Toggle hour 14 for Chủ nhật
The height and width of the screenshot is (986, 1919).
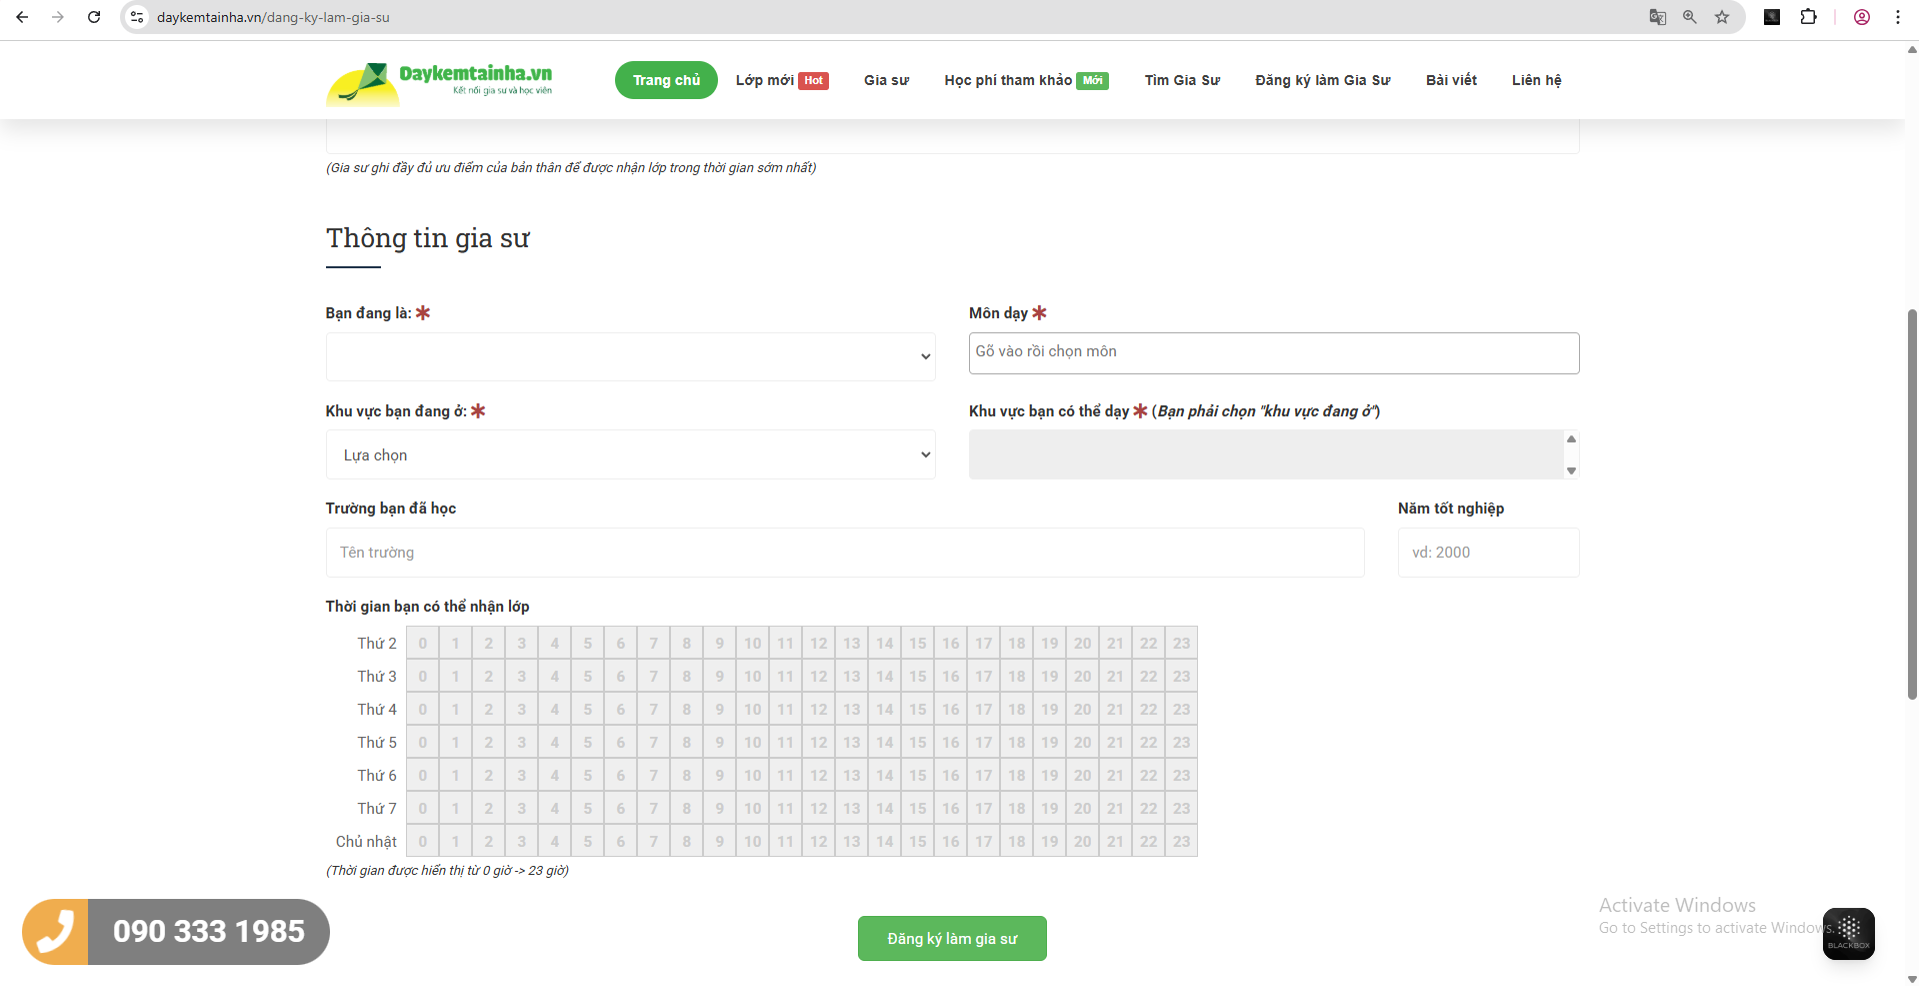(885, 841)
